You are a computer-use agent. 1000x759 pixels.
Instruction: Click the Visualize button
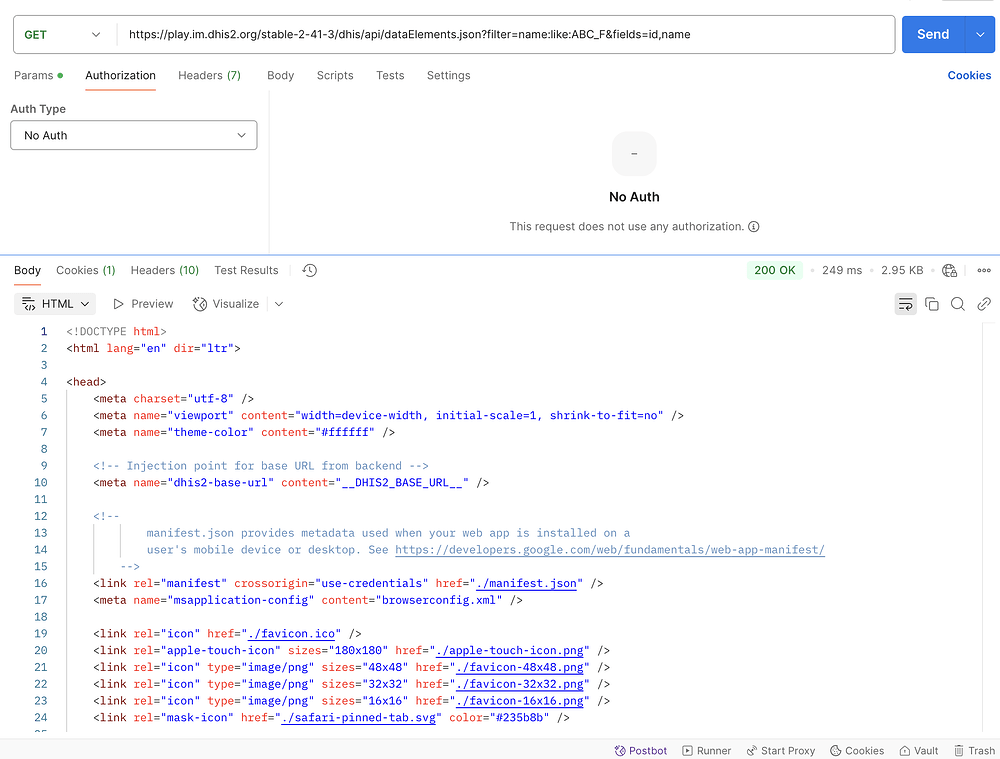point(226,304)
